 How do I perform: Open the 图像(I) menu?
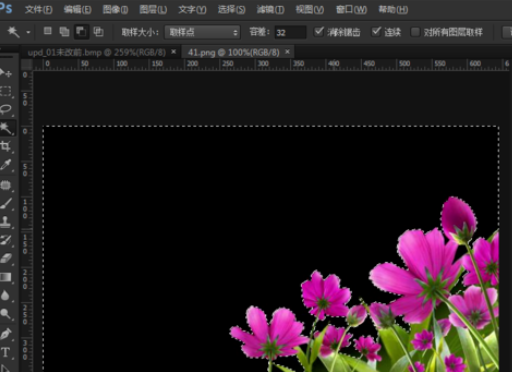[x=115, y=10]
